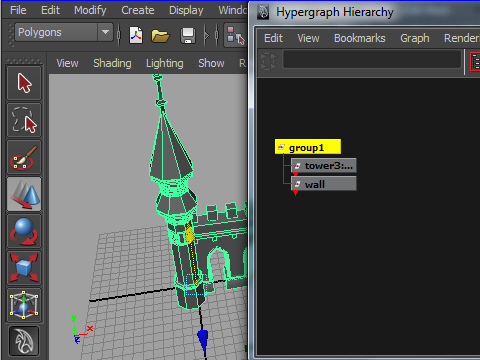Image resolution: width=480 pixels, height=360 pixels.
Task: Open the viewport View menu
Action: [x=67, y=63]
